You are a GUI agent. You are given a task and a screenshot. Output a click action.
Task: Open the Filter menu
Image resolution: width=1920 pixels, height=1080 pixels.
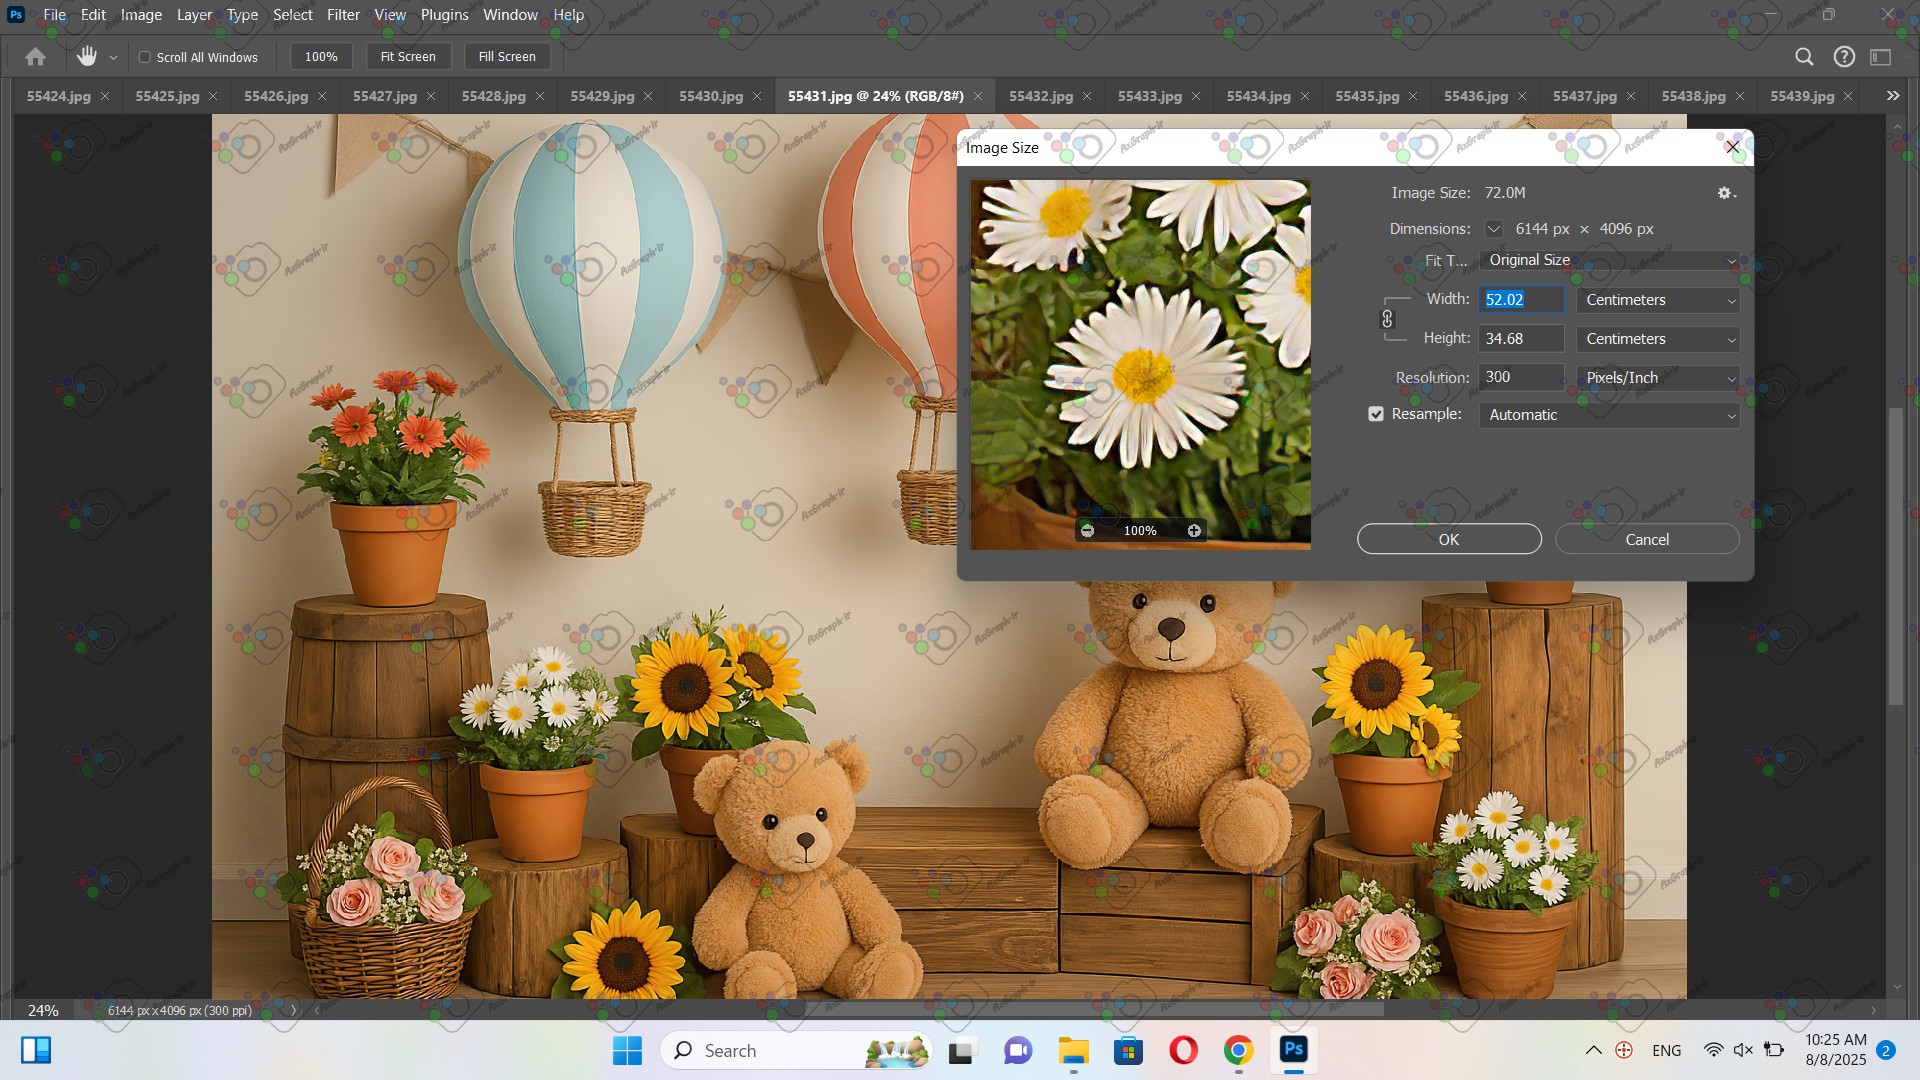(343, 15)
